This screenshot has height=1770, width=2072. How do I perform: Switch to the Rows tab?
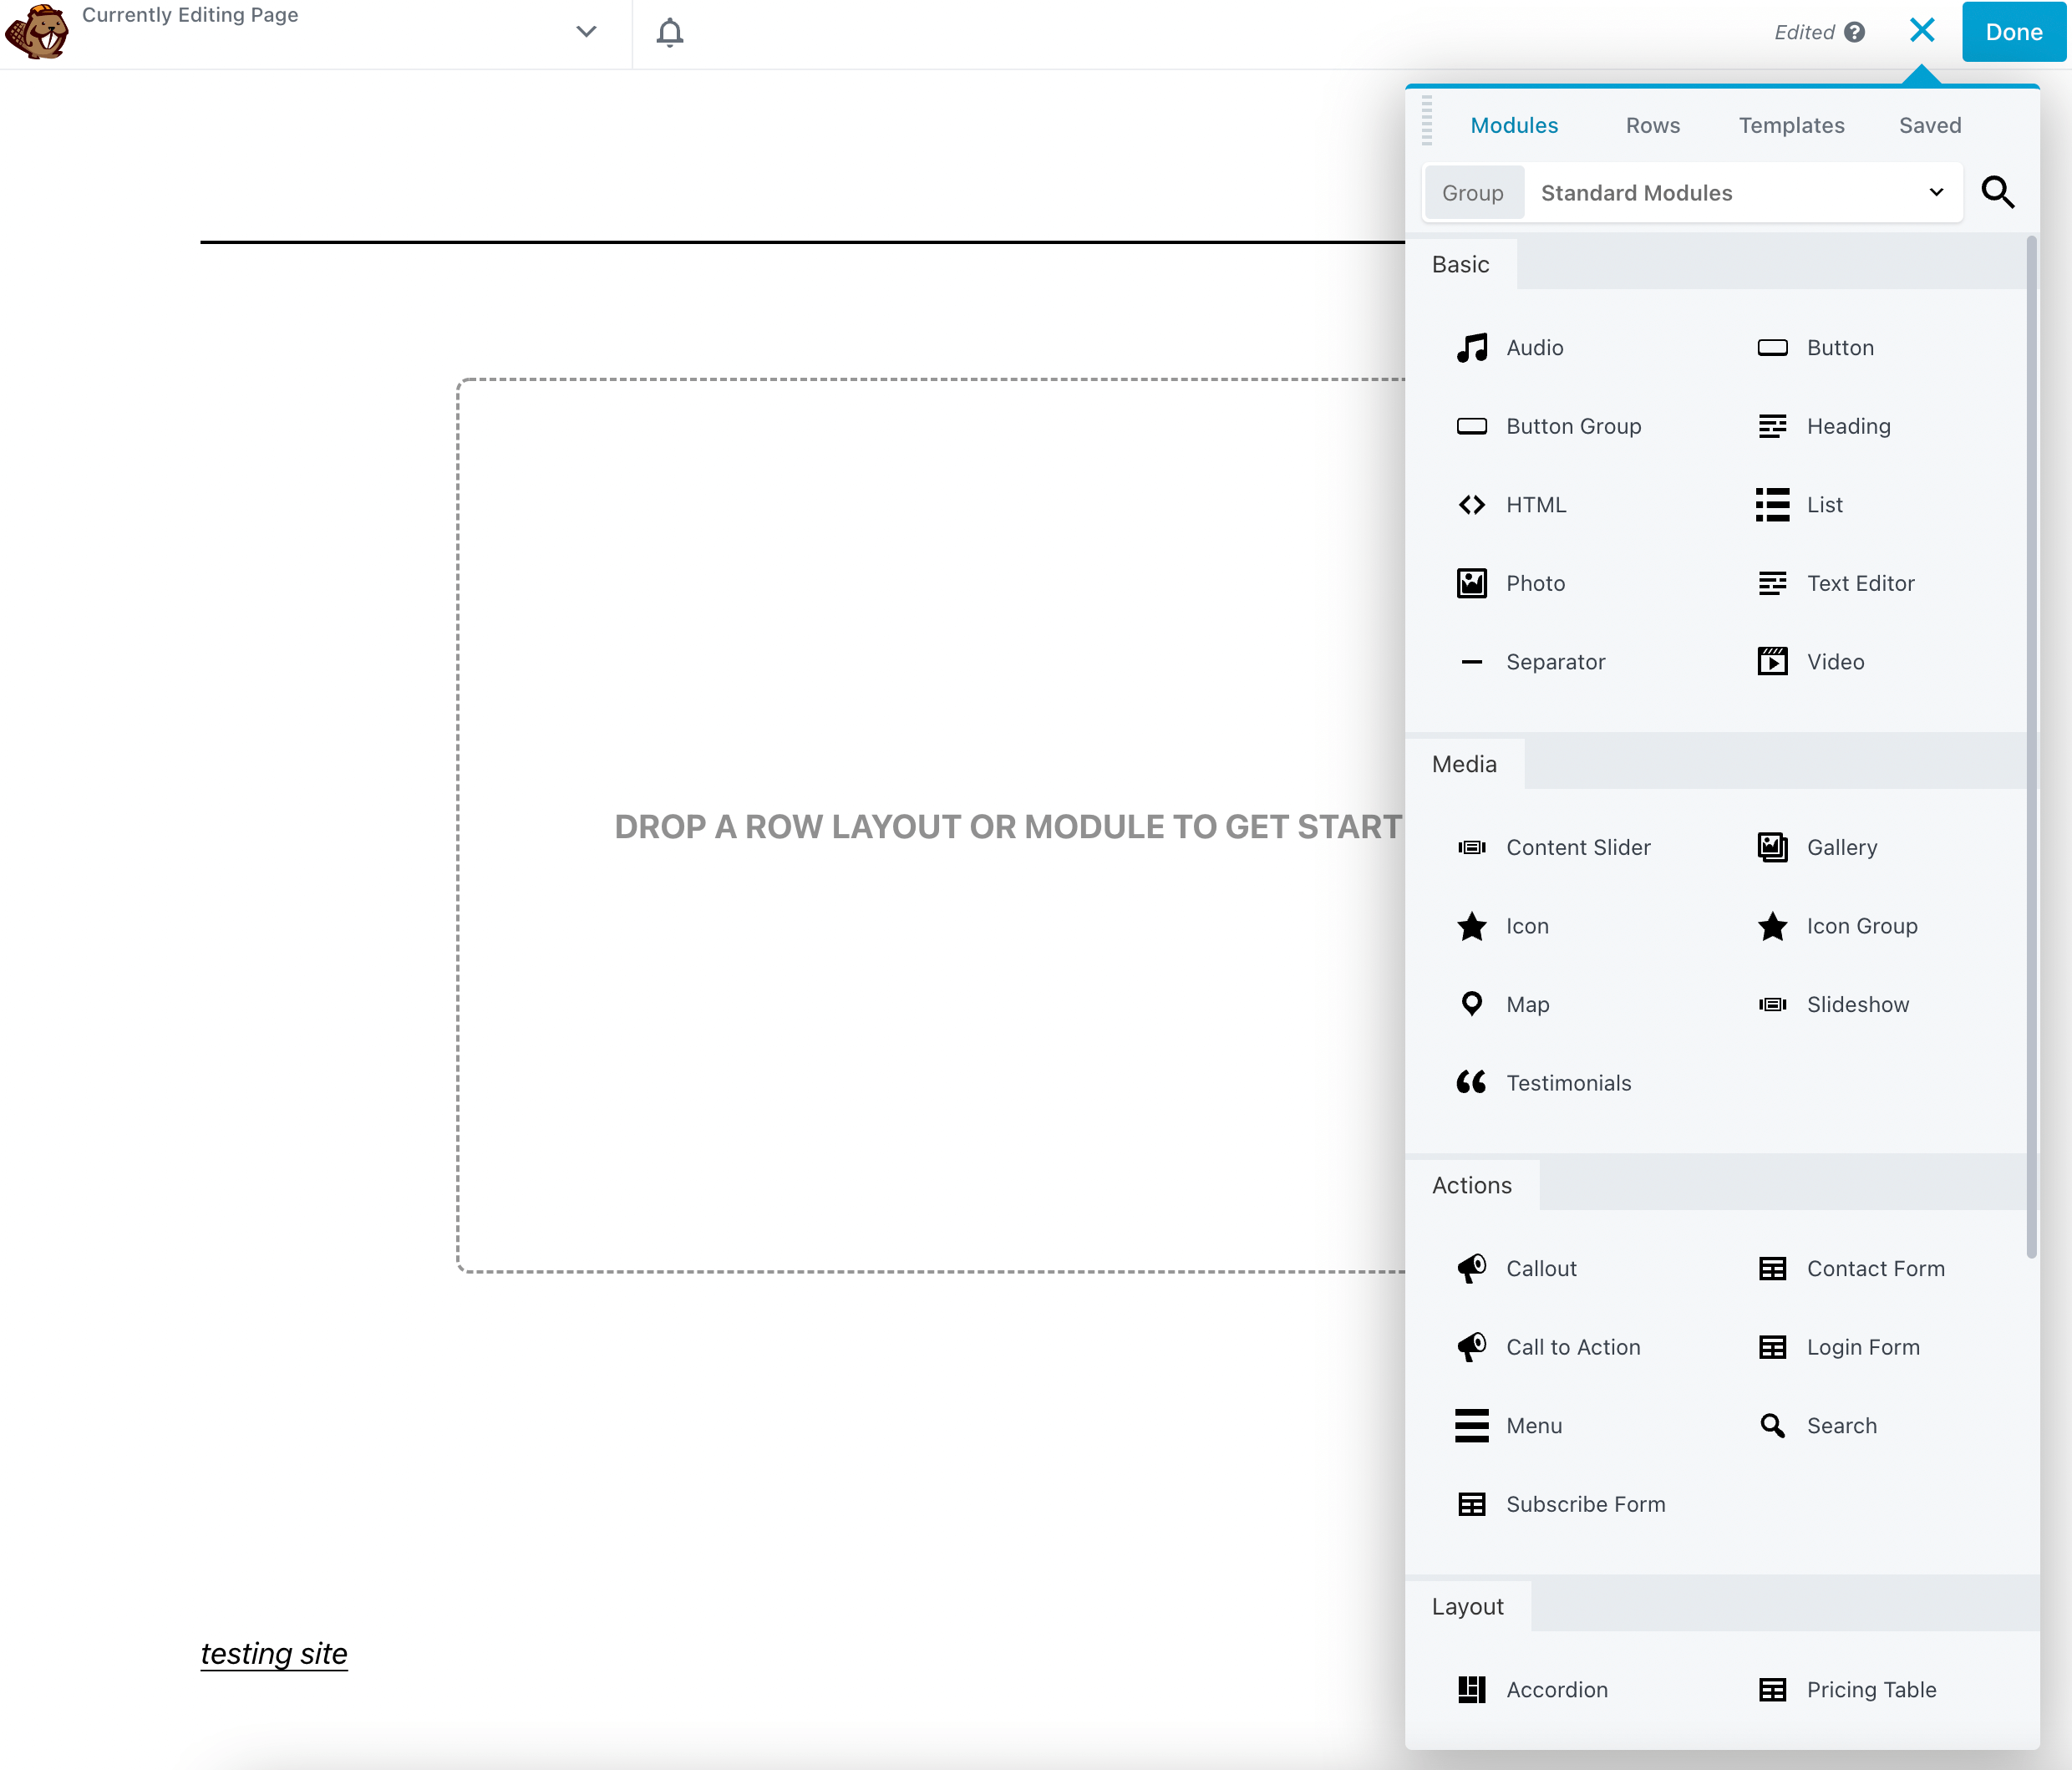(x=1652, y=126)
